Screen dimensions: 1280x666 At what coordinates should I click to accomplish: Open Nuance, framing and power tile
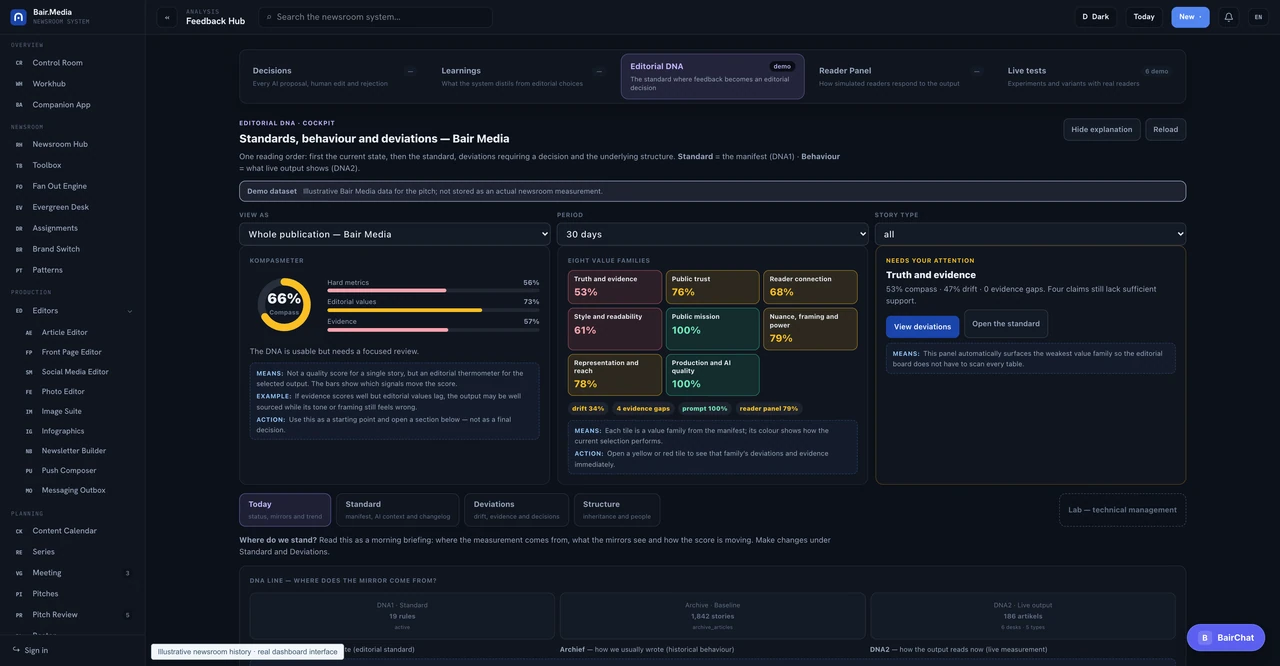tap(810, 329)
